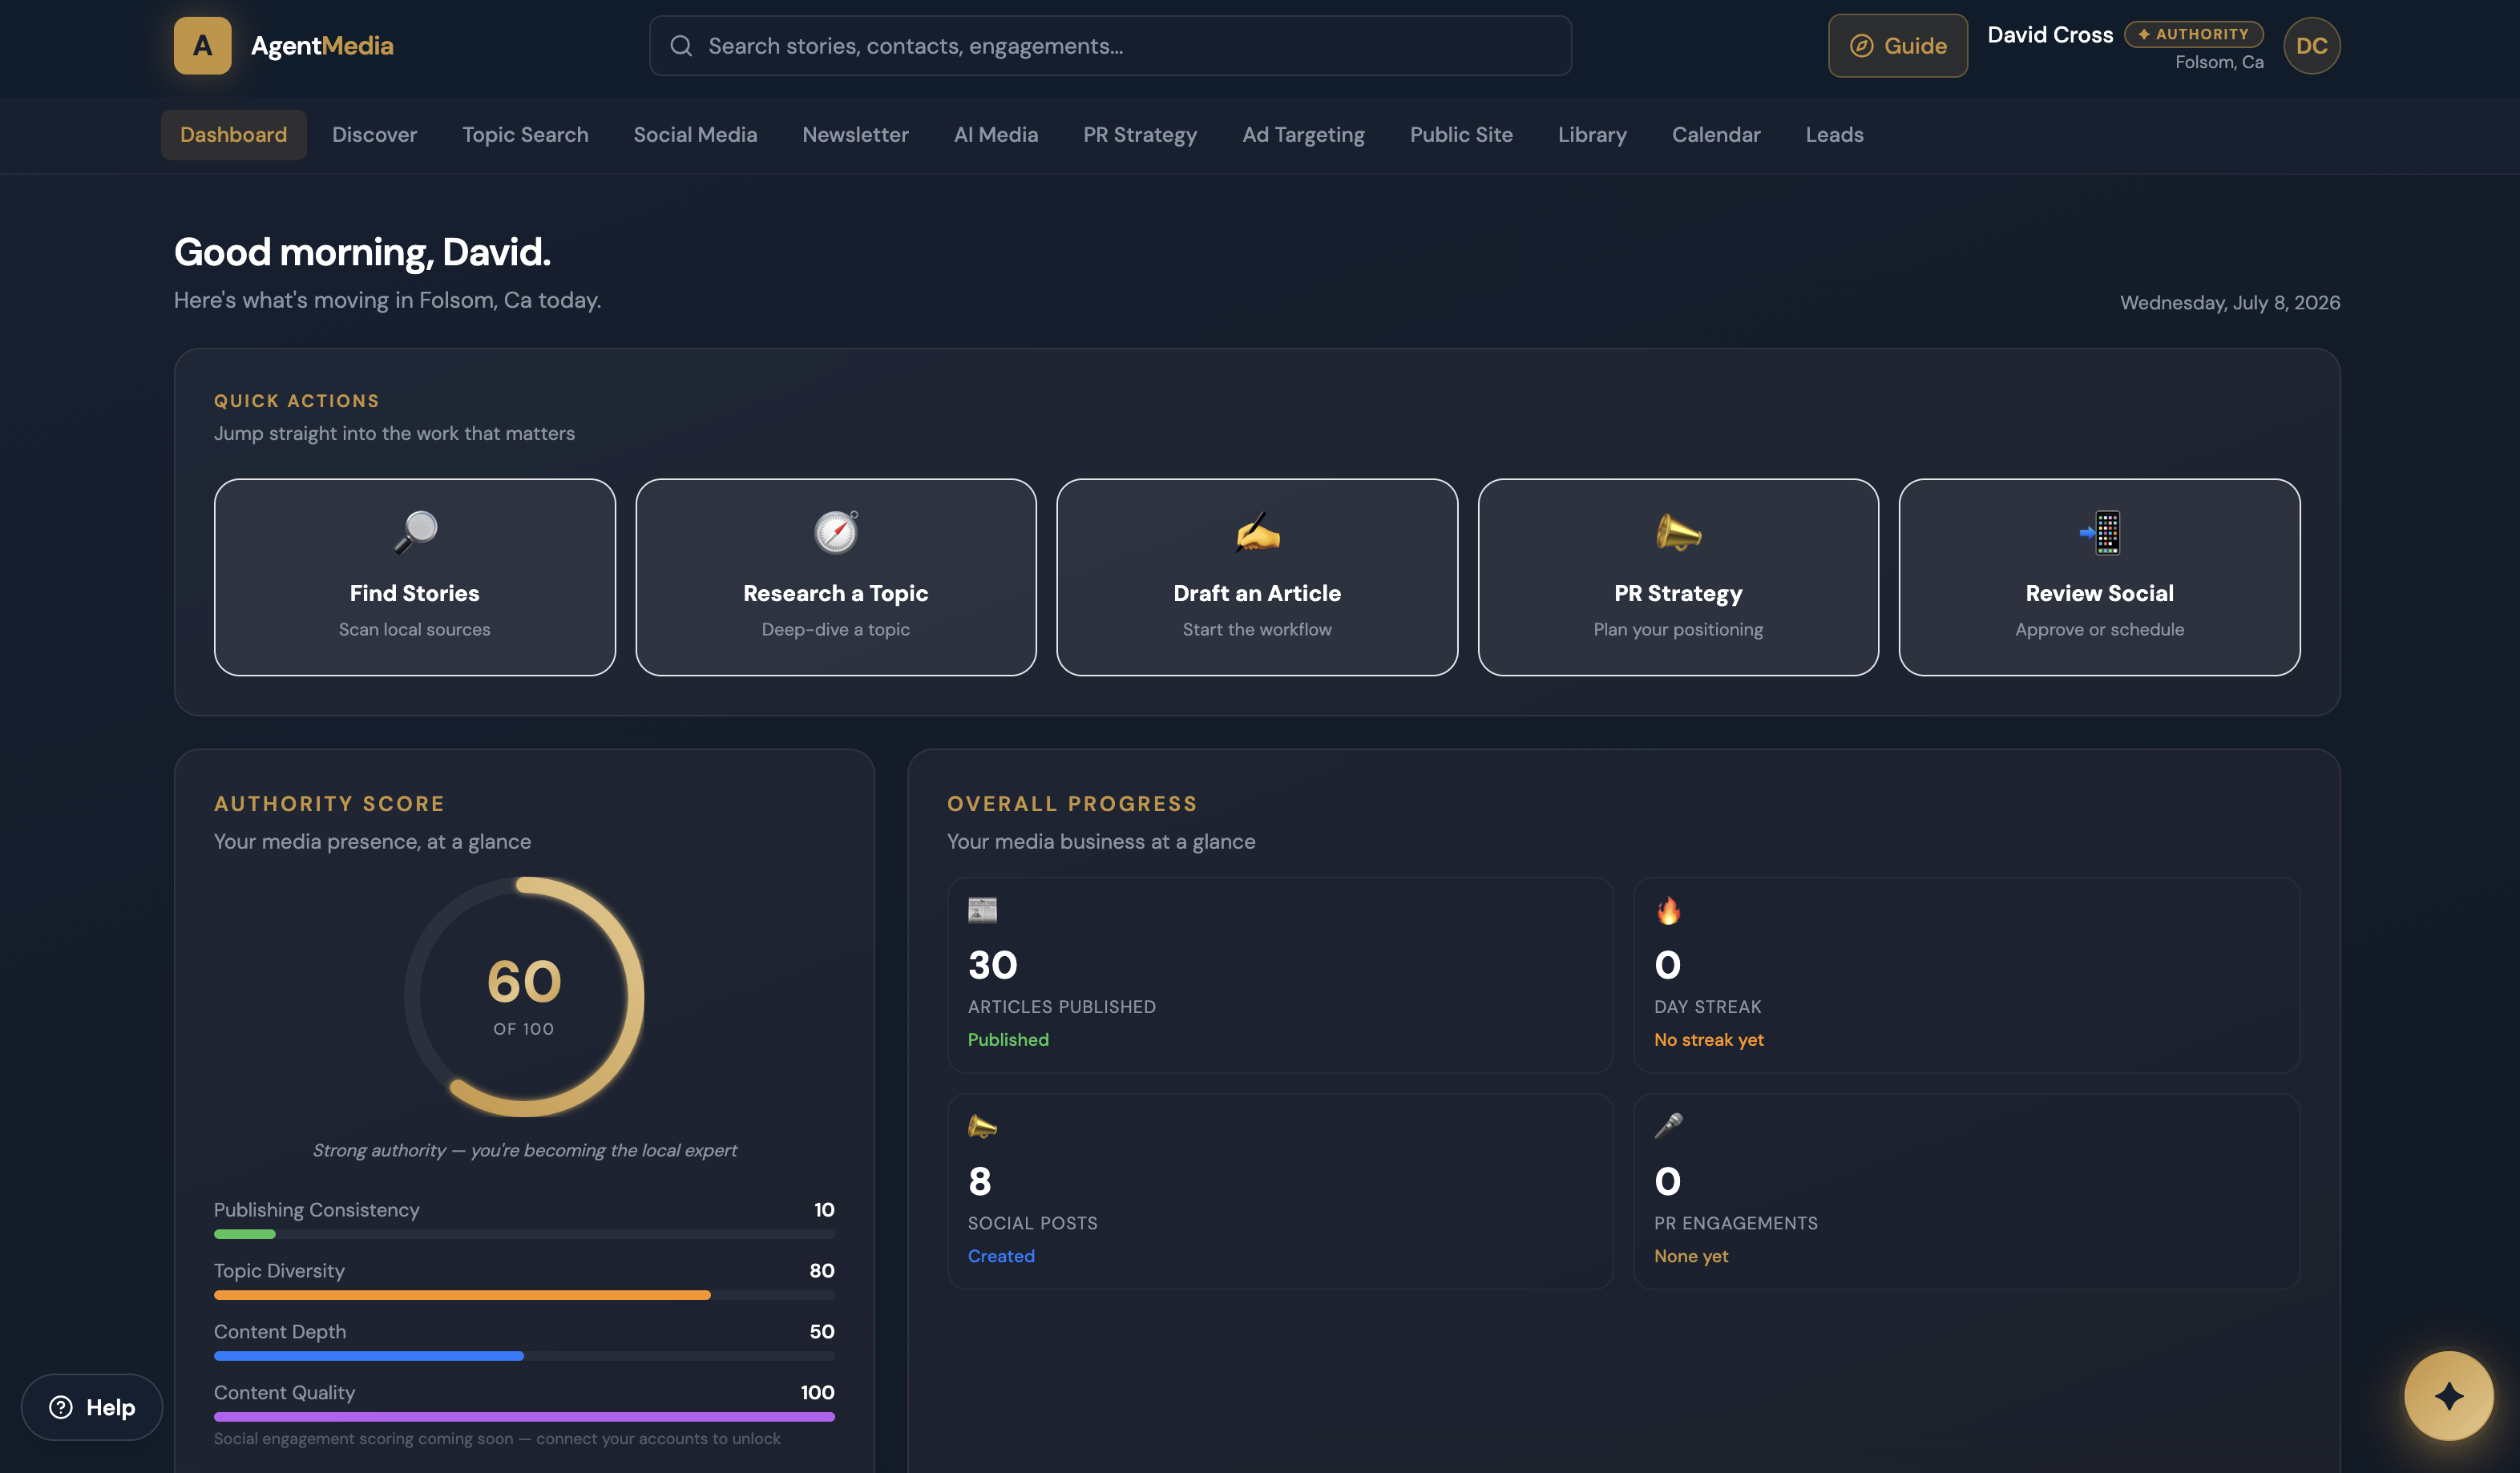The width and height of the screenshot is (2520, 1473).
Task: Focus the search stories, contacts, engagements field
Action: tap(1110, 45)
